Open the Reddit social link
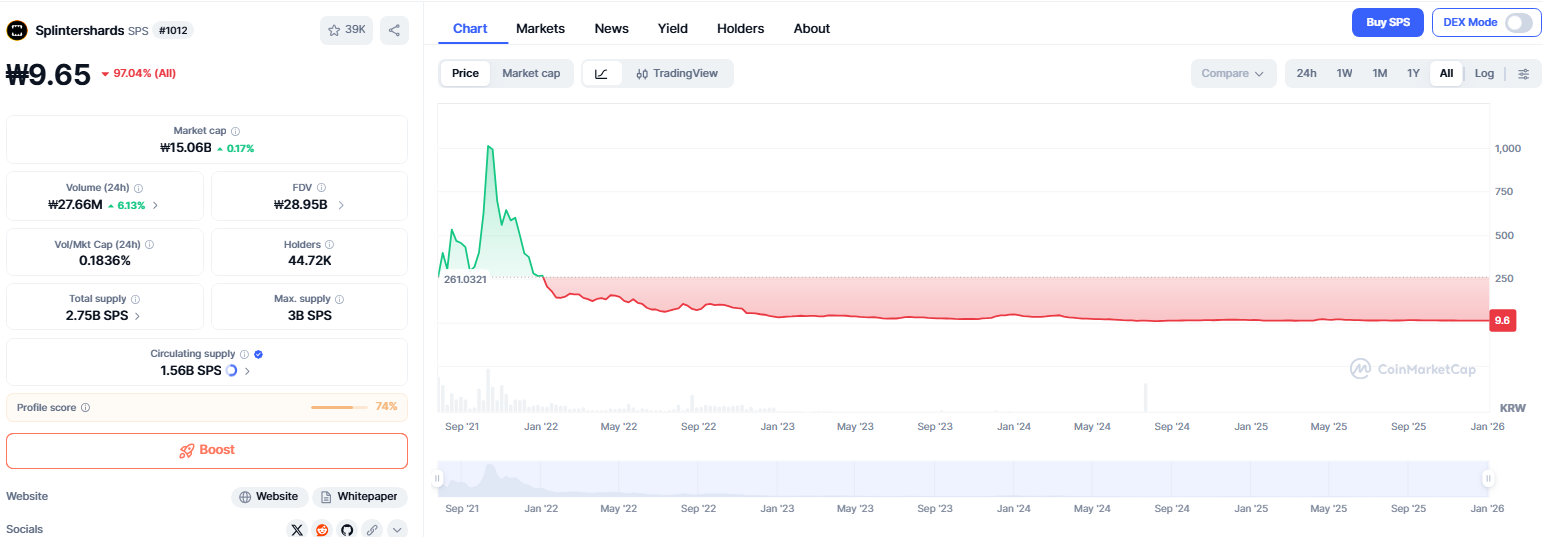 322,530
